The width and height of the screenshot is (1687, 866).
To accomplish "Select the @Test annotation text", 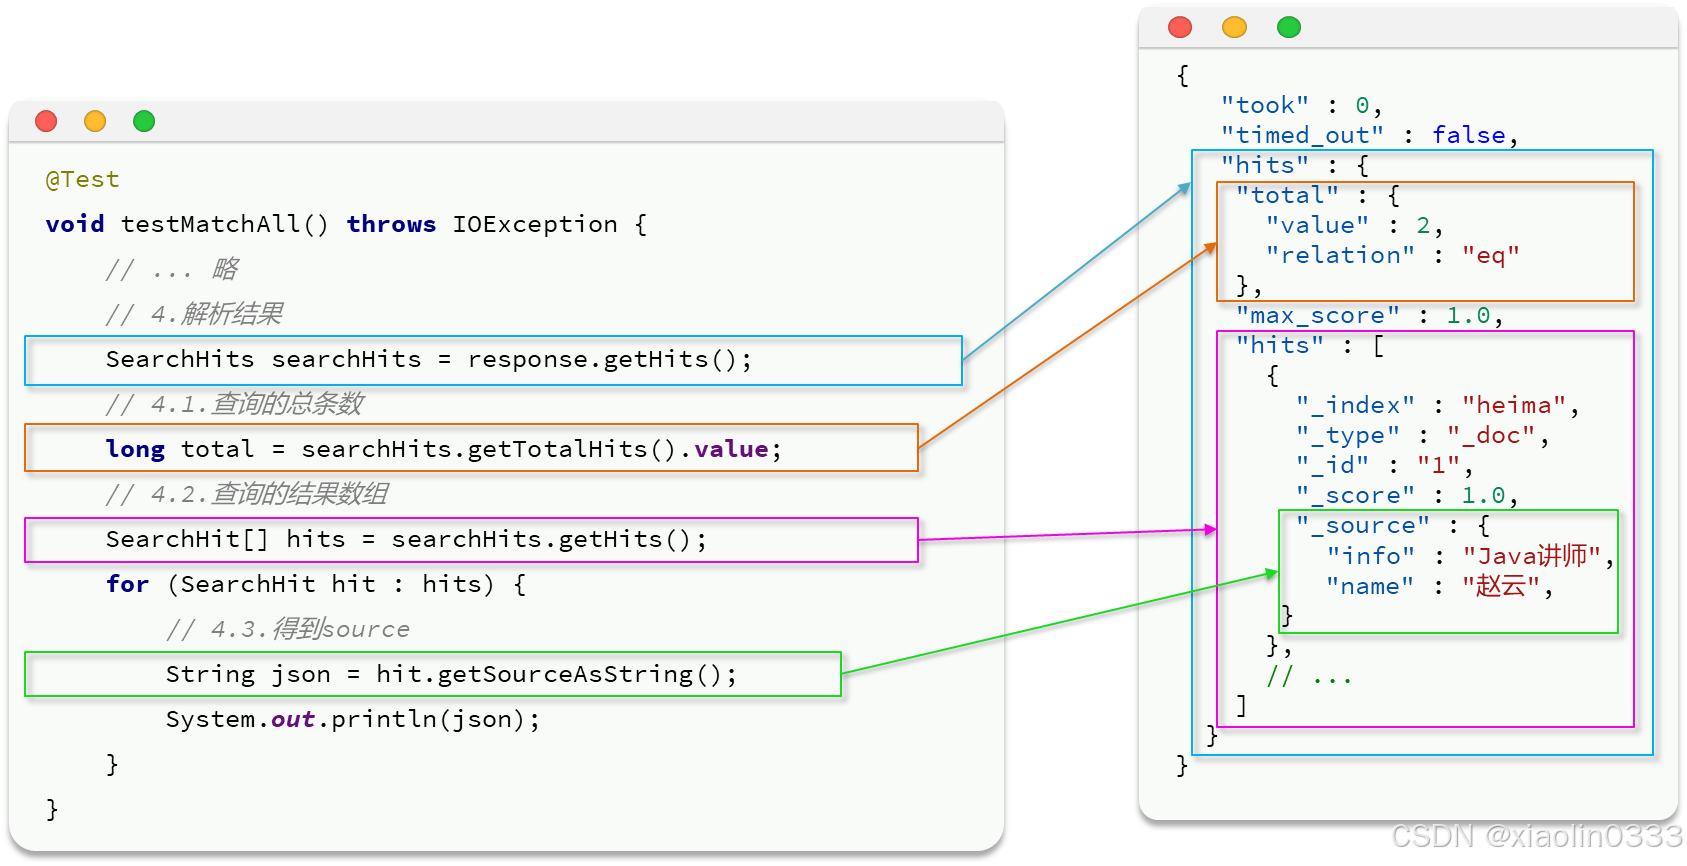I will pyautogui.click(x=82, y=180).
